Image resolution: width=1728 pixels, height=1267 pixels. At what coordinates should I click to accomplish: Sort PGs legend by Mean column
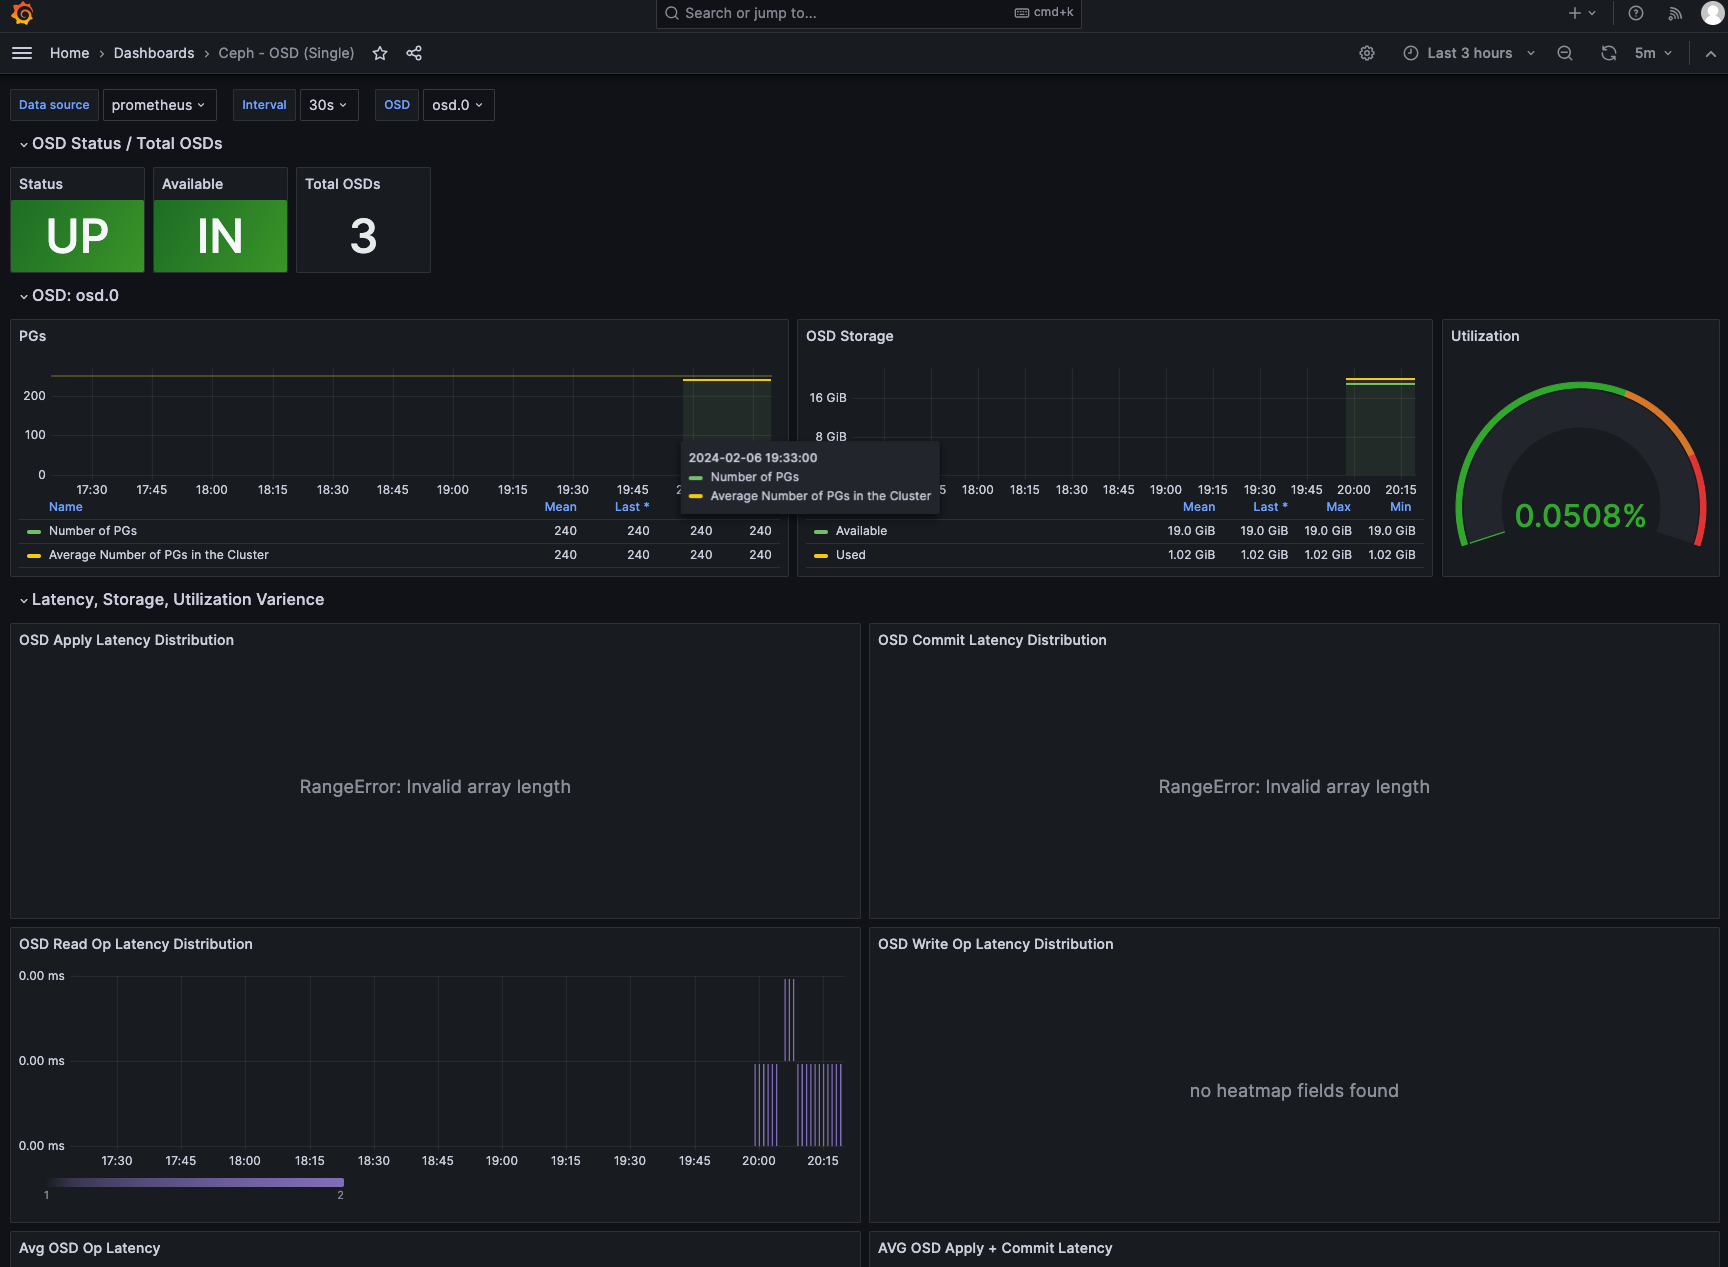tap(560, 507)
